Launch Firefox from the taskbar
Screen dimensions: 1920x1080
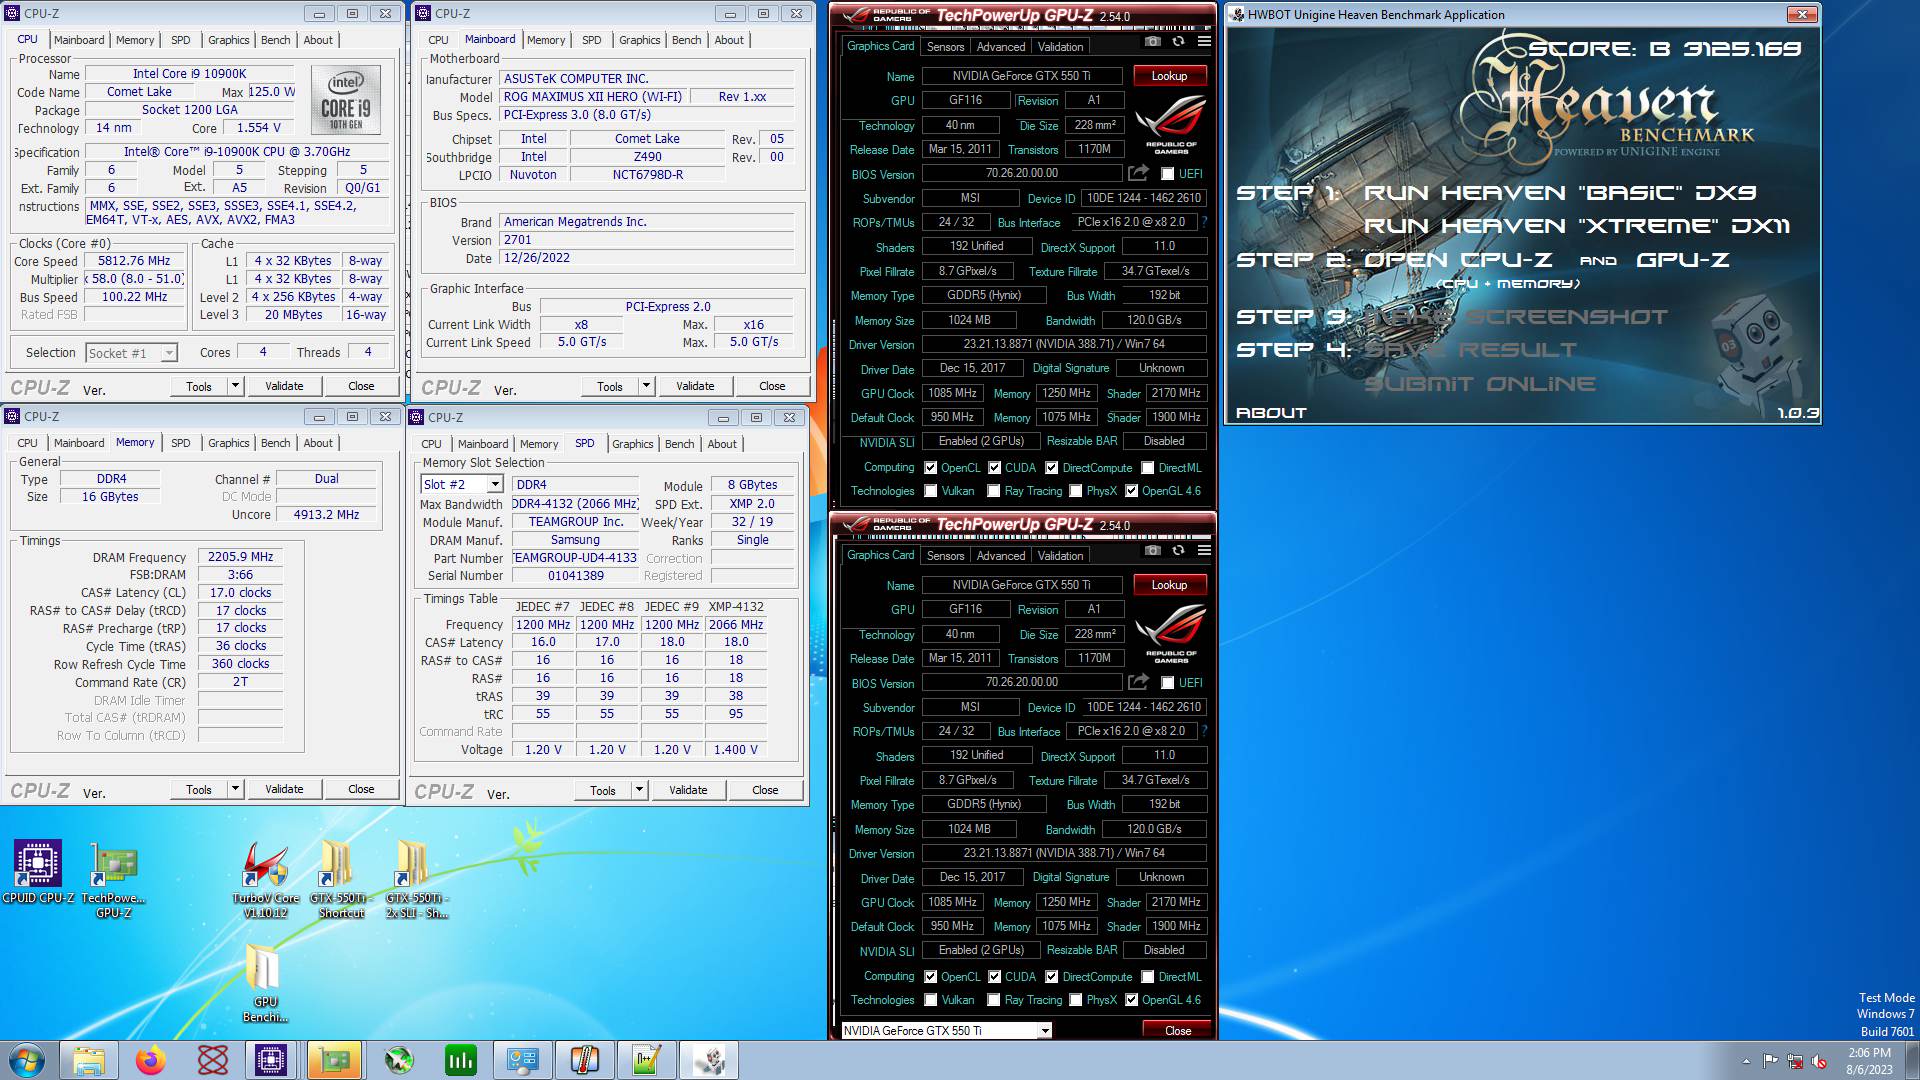[x=151, y=1060]
